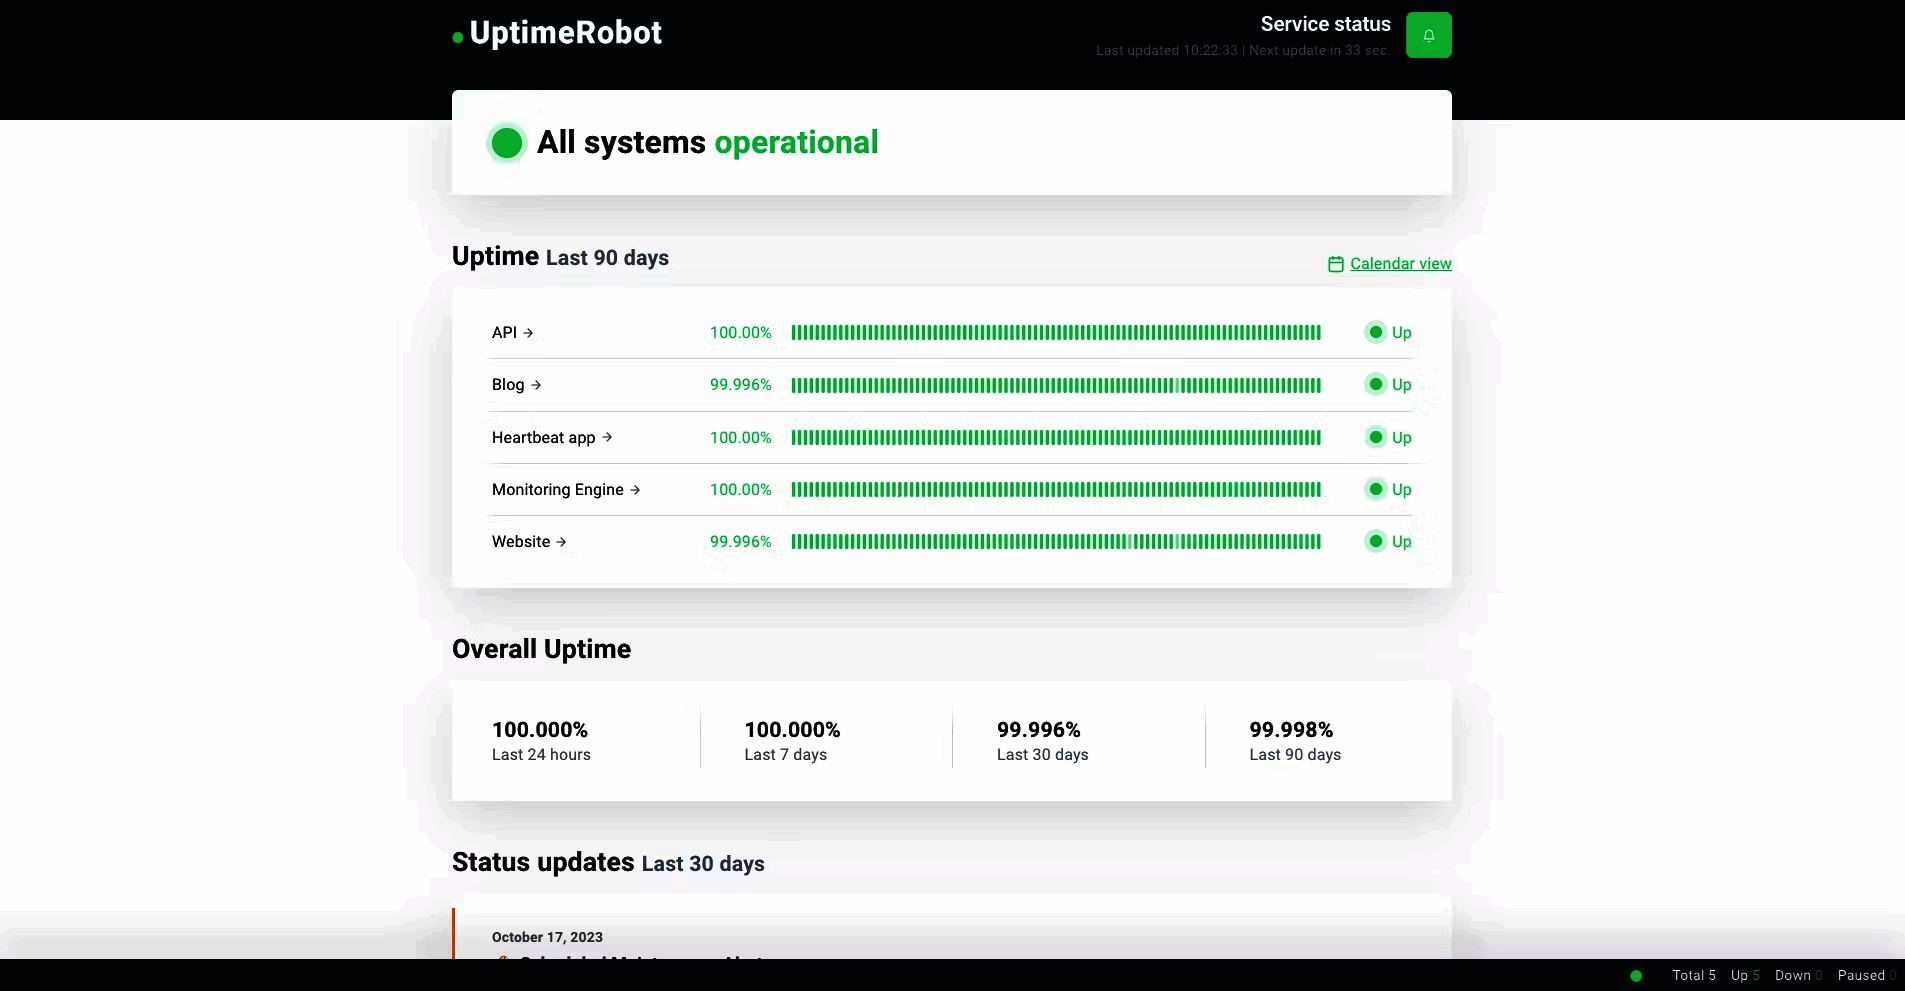
Task: Open the UptimeRobot logo link
Action: (557, 33)
